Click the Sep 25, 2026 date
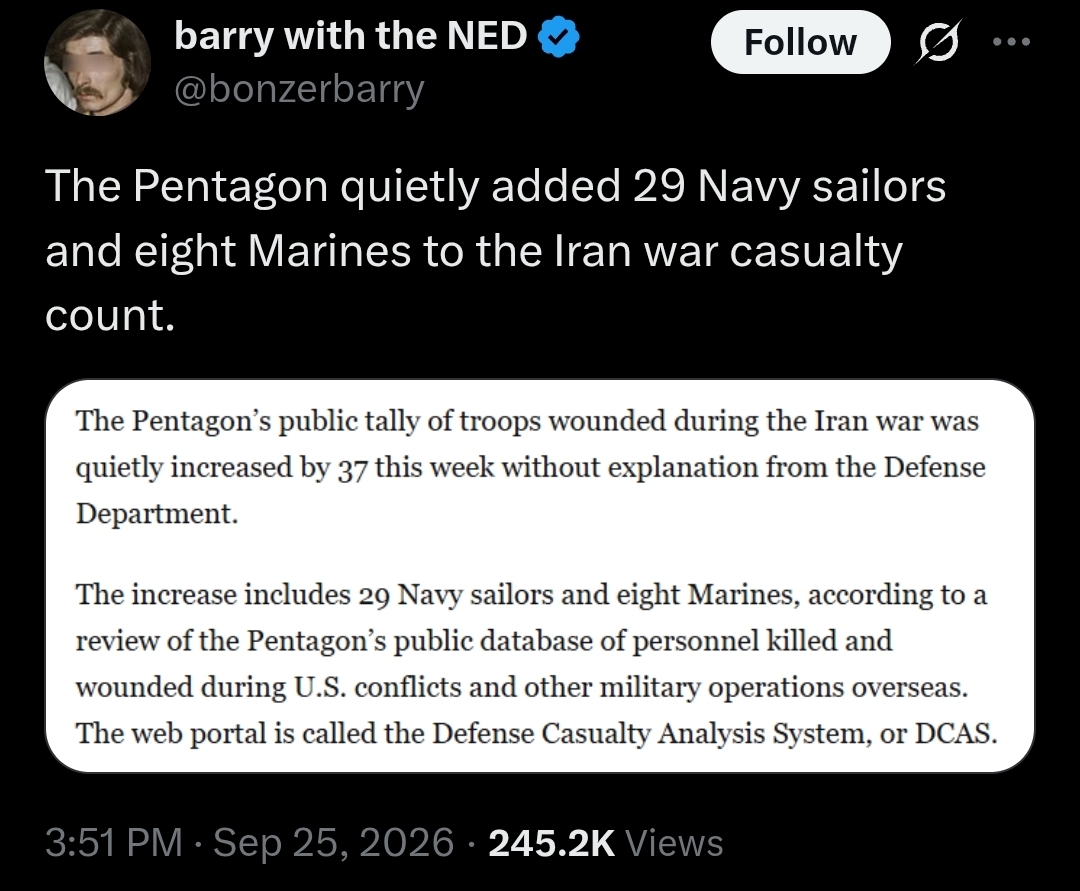Viewport: 1080px width, 891px height. coord(333,842)
